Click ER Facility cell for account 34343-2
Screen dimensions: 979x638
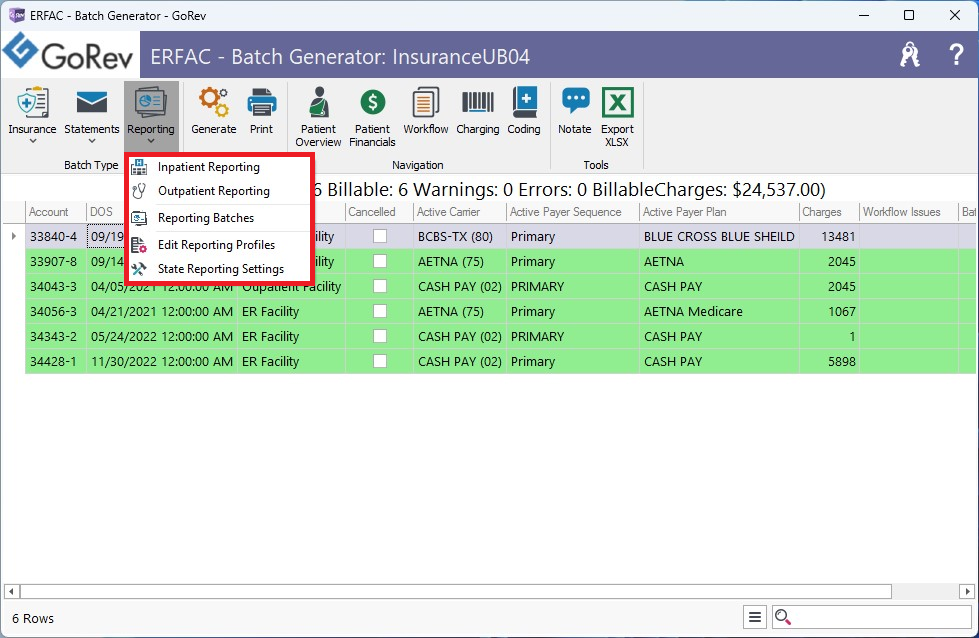click(x=291, y=336)
